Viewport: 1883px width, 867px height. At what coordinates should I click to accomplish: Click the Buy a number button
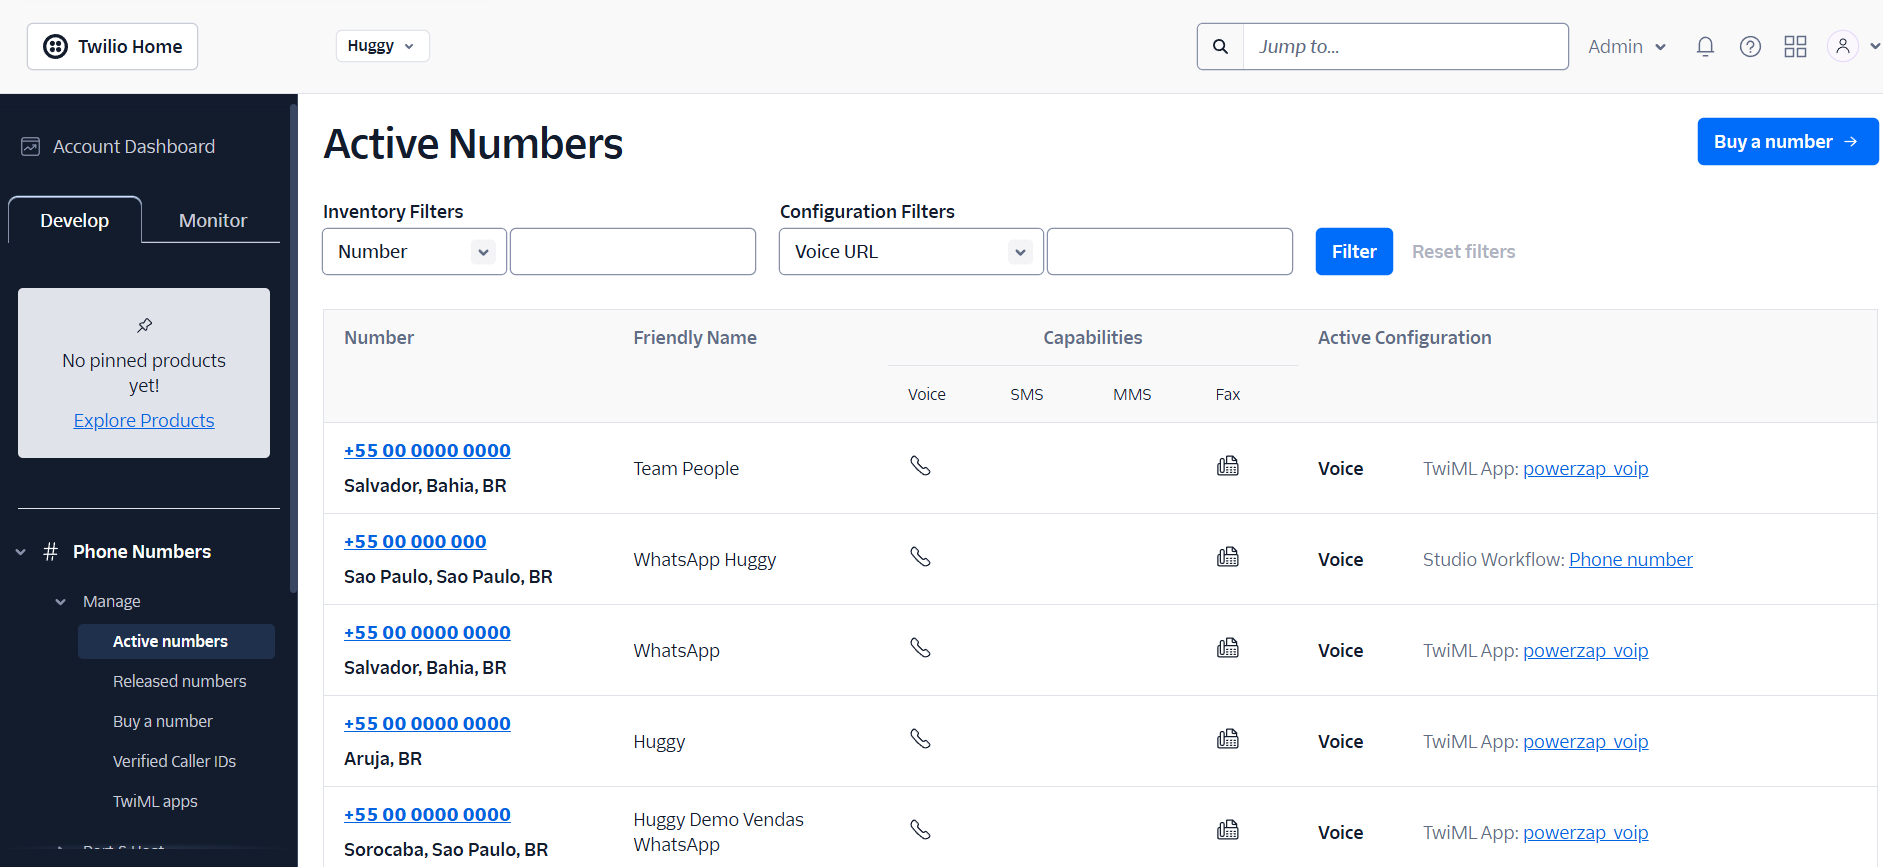click(1787, 142)
